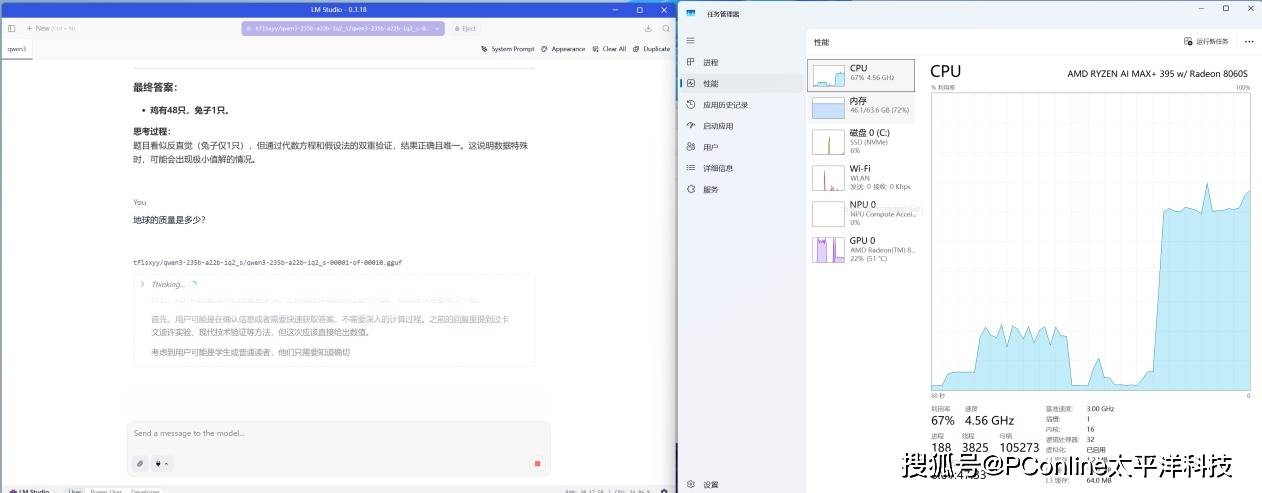1262x493 pixels.
Task: Open the LM Studio downloads icon
Action: coord(648,28)
